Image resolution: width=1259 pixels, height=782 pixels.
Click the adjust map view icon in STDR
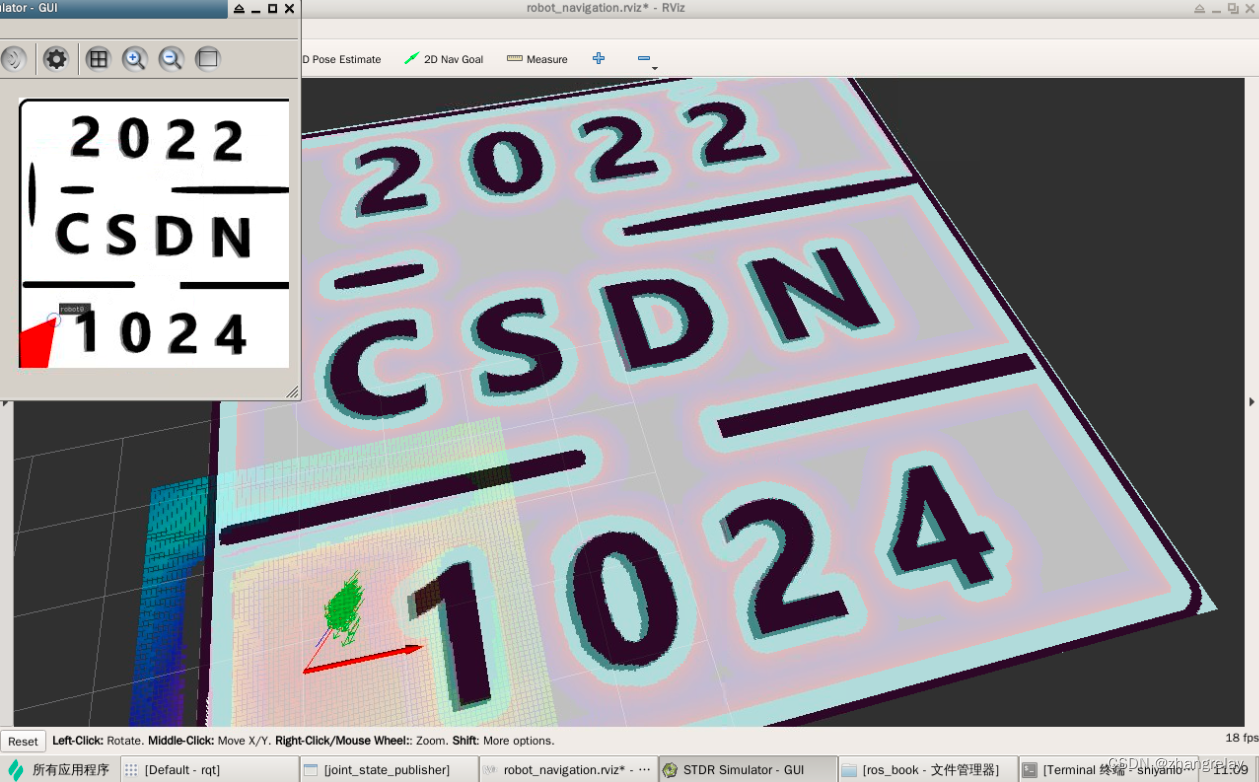coord(208,59)
